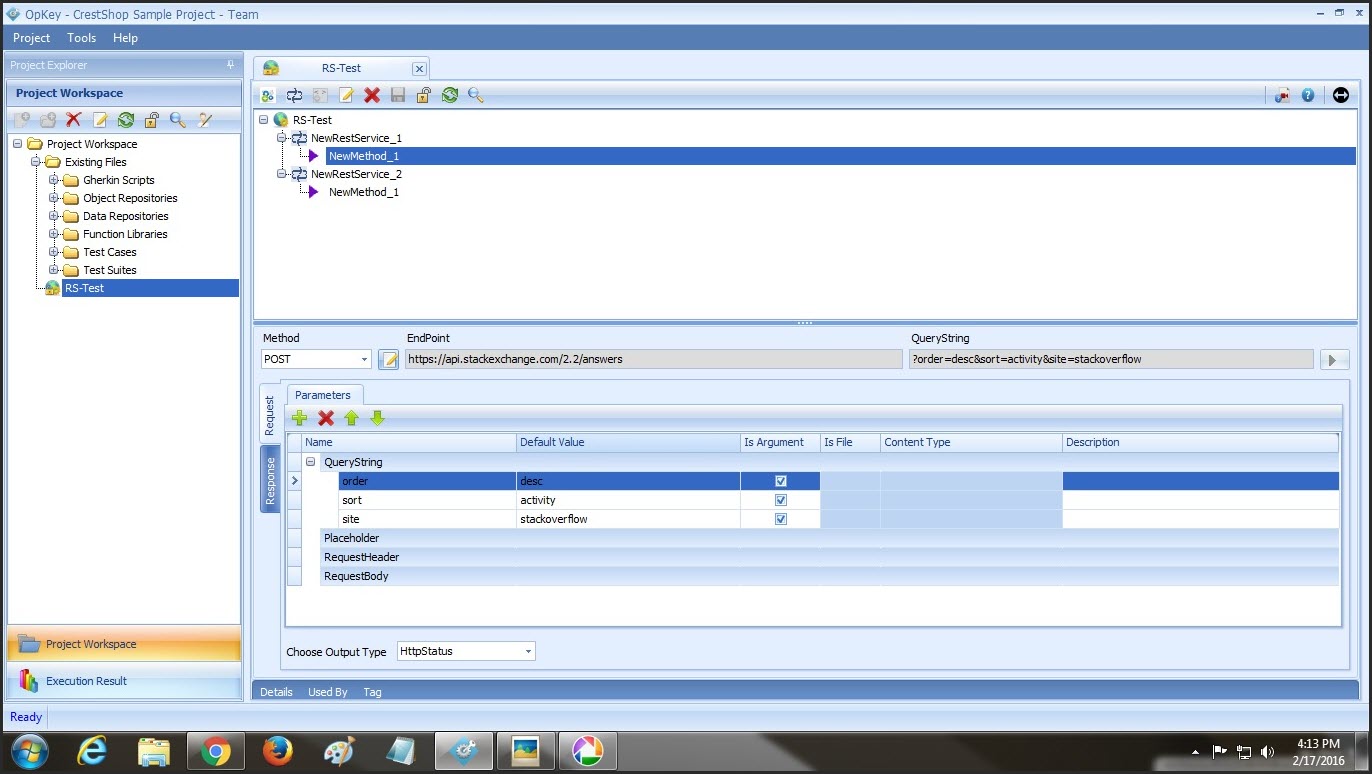The height and width of the screenshot is (774, 1372).
Task: Expand the Test Cases folder
Action: point(54,252)
